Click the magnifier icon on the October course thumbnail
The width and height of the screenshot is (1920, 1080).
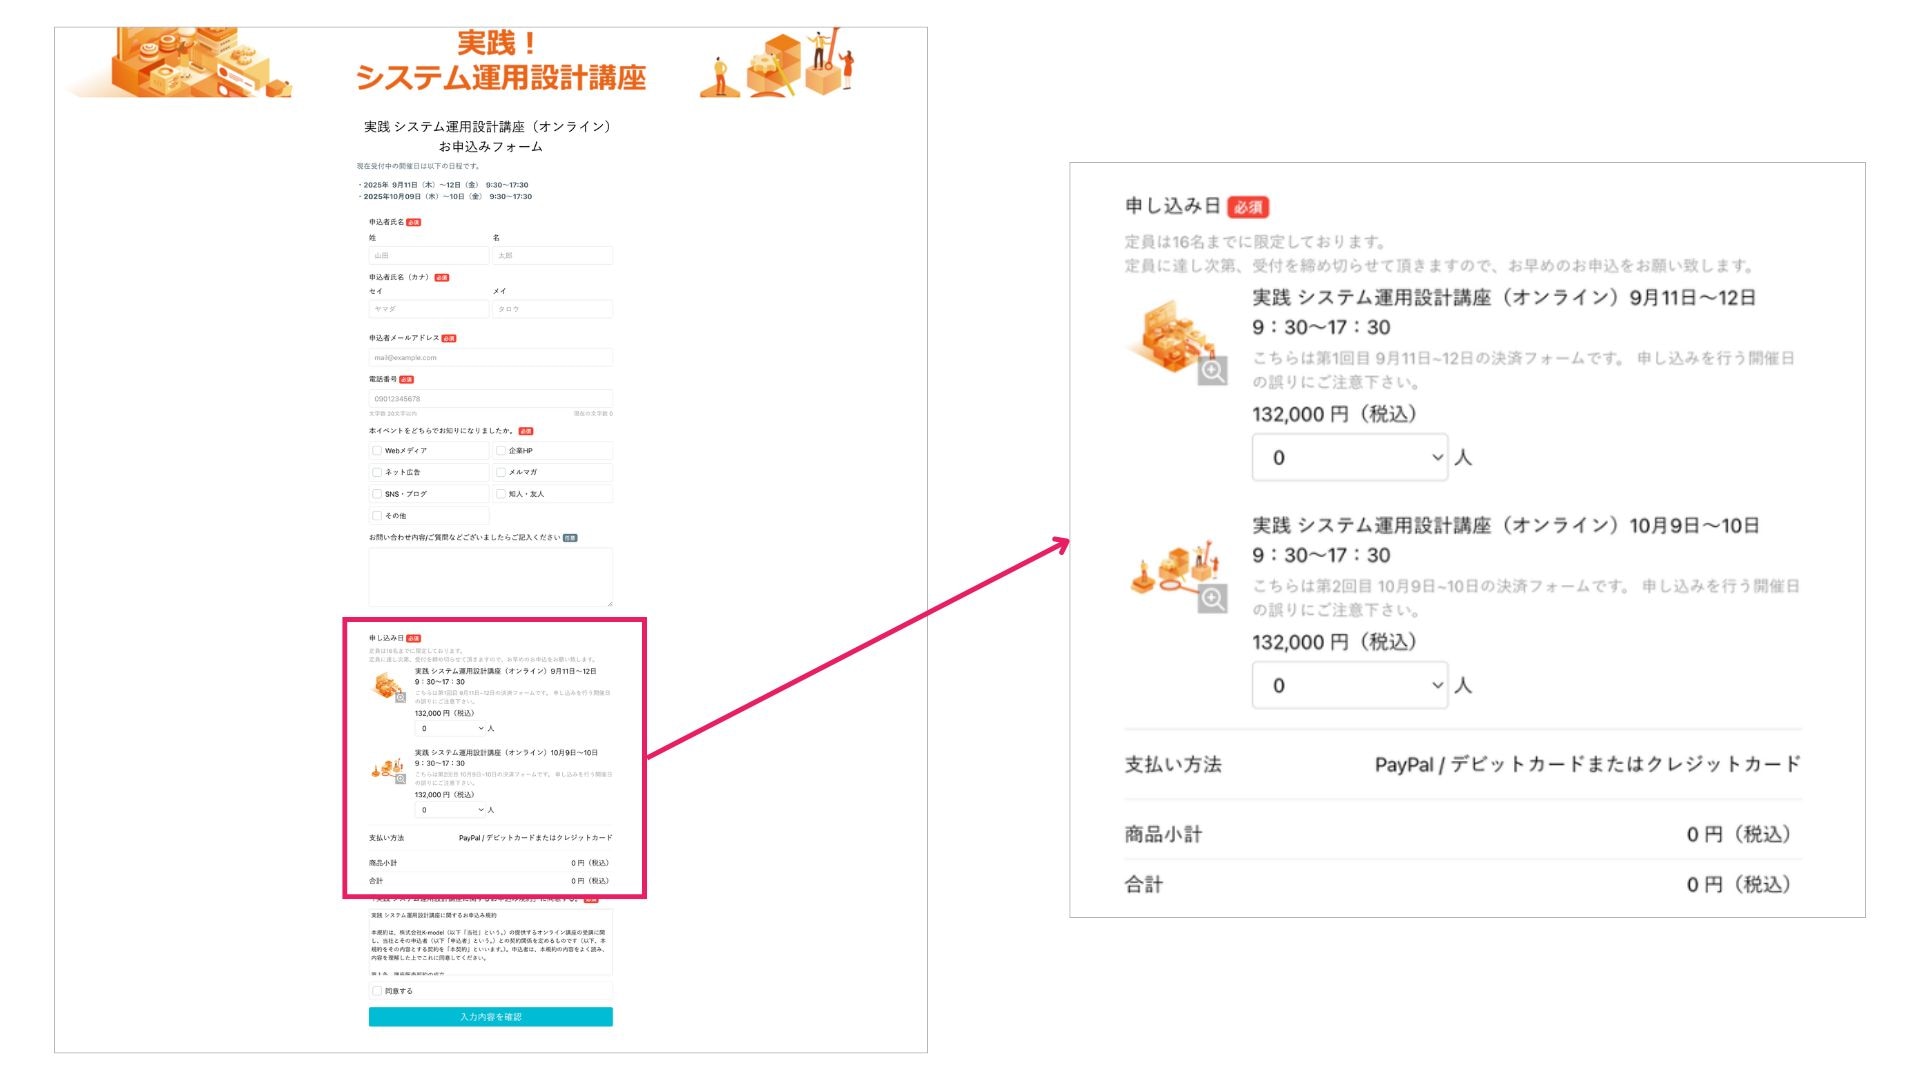tap(1215, 598)
